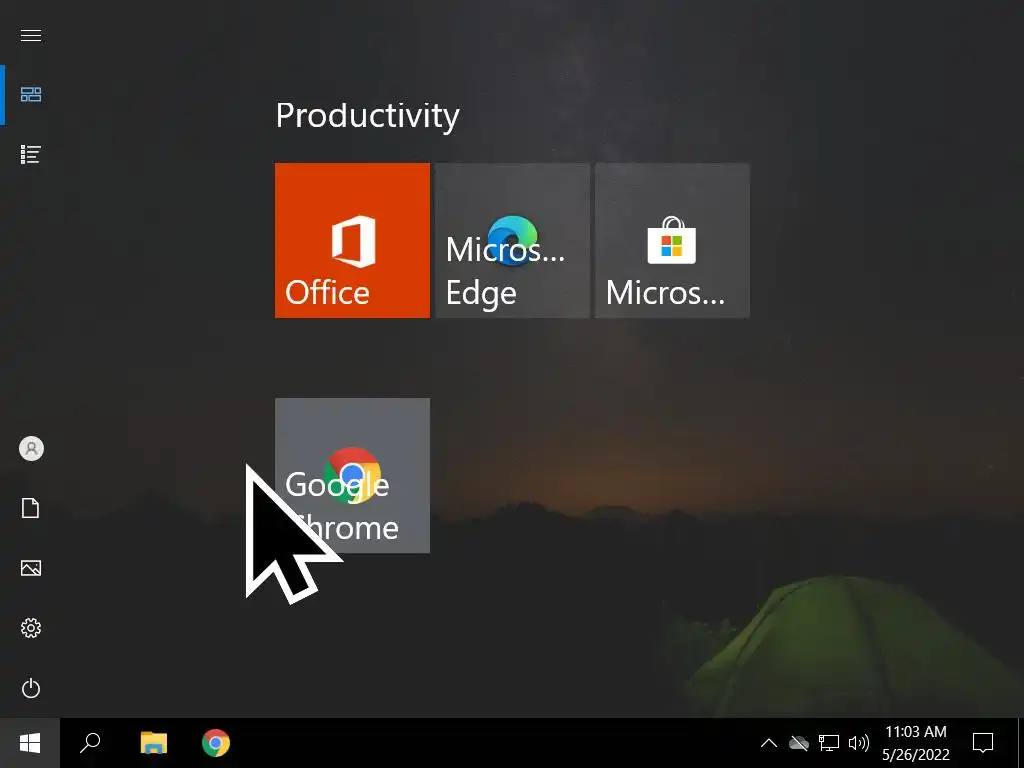This screenshot has width=1024, height=768.
Task: Click the Productivity group heading
Action: coord(368,116)
